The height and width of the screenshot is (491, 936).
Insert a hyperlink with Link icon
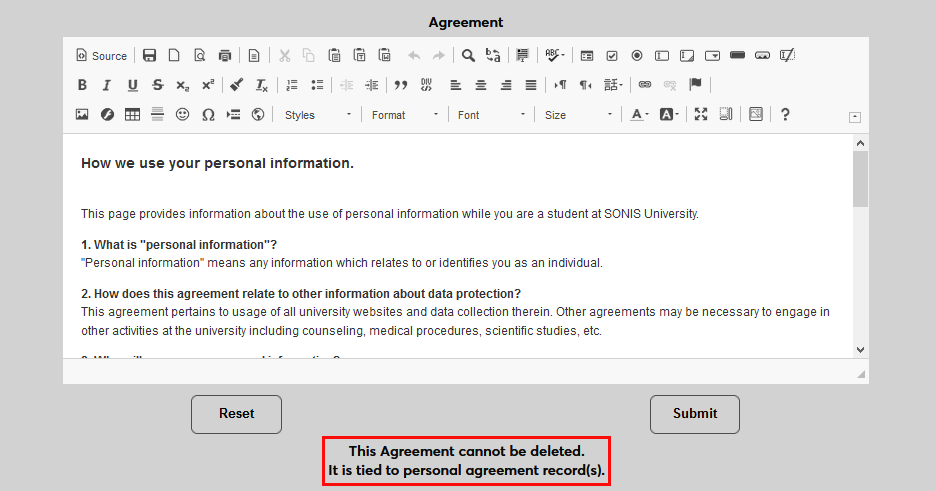[645, 85]
